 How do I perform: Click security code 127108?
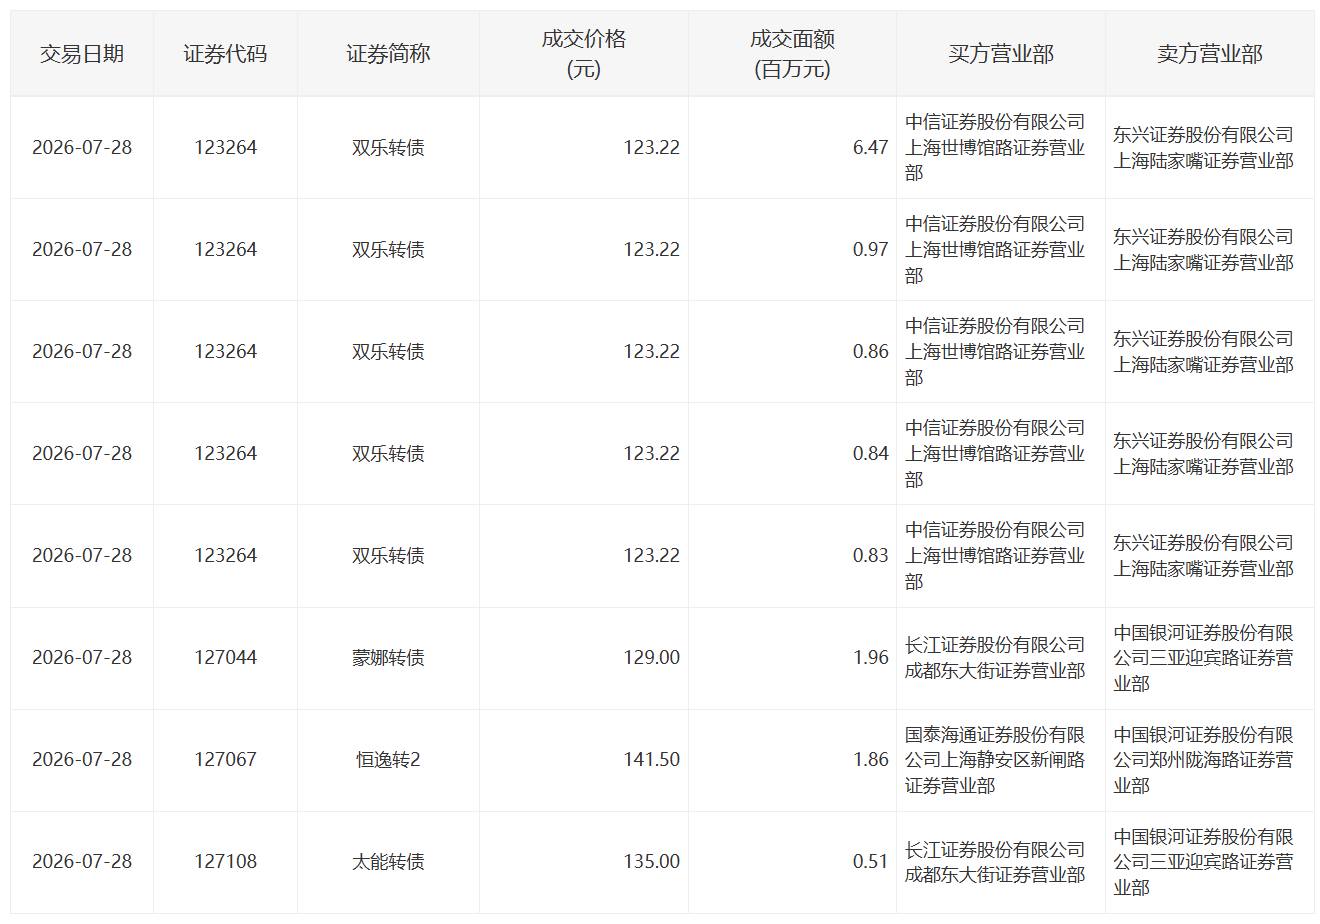coord(225,862)
